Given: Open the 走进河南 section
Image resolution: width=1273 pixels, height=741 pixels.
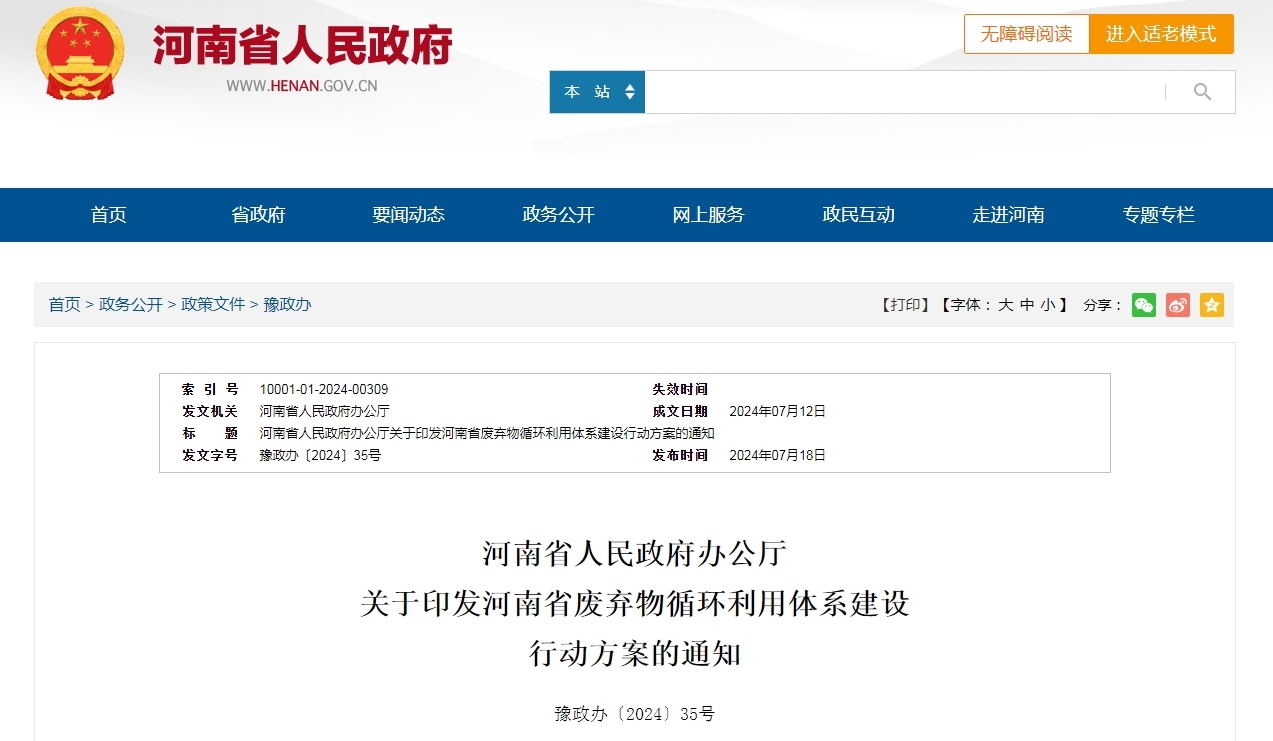Looking at the screenshot, I should (x=1008, y=214).
